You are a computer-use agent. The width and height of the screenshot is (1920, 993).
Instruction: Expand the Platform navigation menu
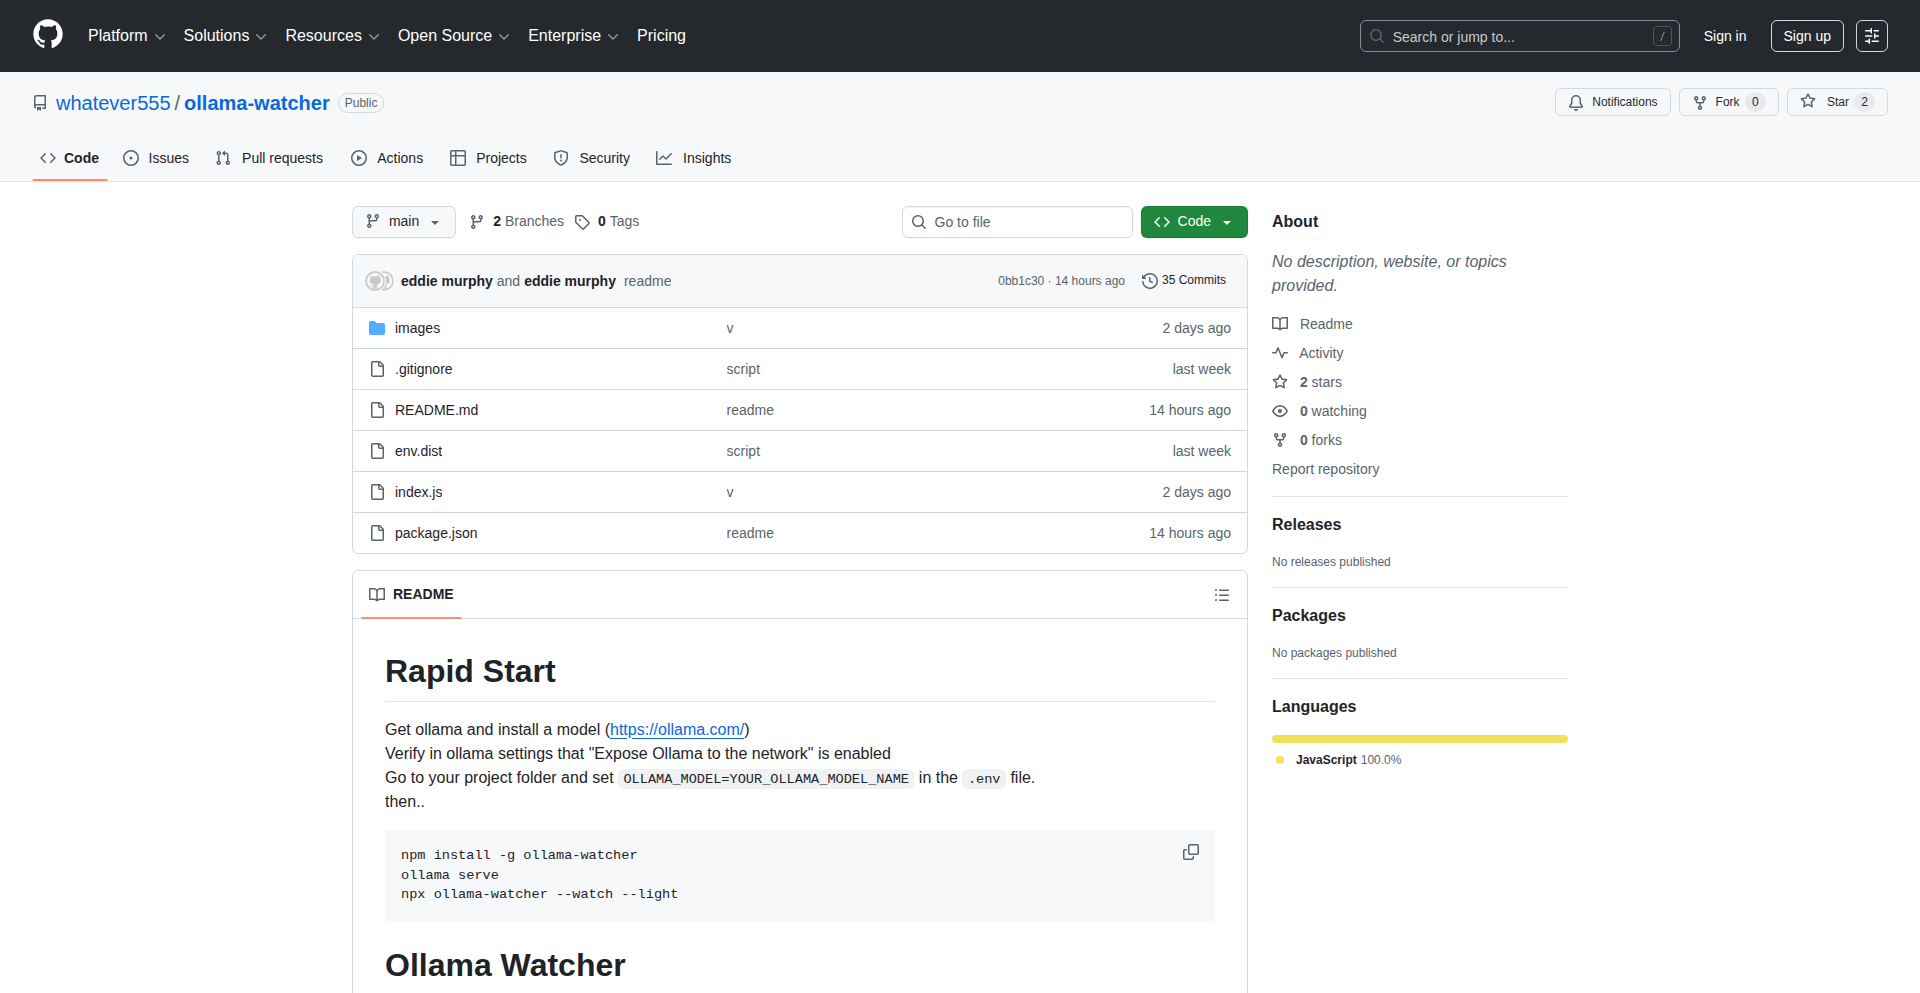126,36
